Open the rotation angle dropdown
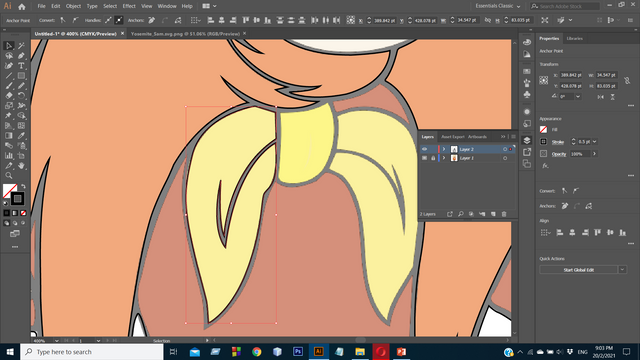The image size is (640, 360). [578, 97]
